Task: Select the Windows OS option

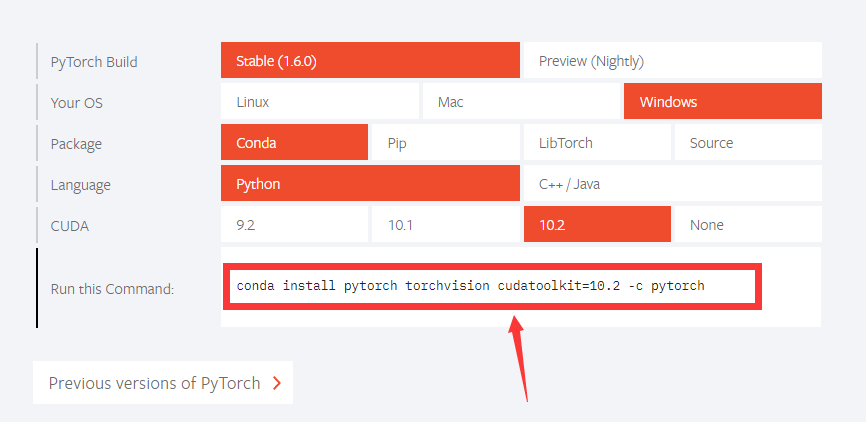Action: (722, 102)
